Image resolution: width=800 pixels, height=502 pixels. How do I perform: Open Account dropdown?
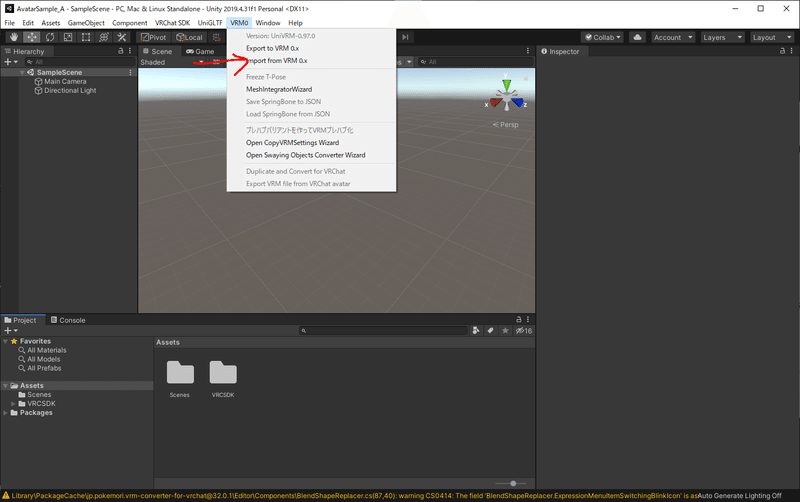pyautogui.click(x=672, y=37)
